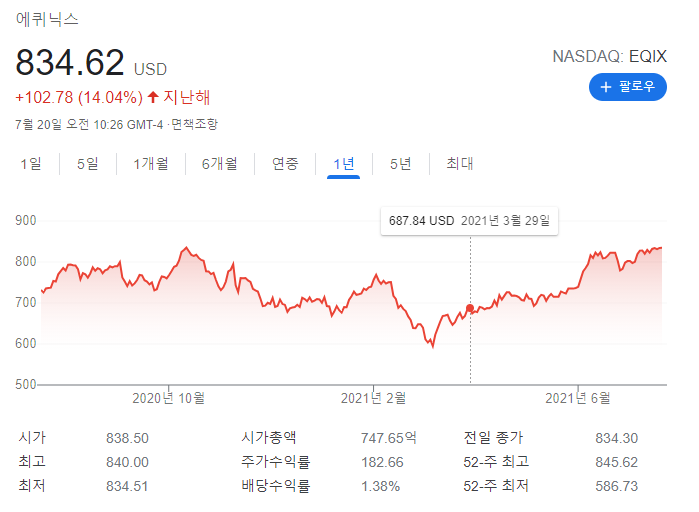Viewport: 699px width, 512px height.
Task: Click the 834.62 price value
Action: click(70, 62)
